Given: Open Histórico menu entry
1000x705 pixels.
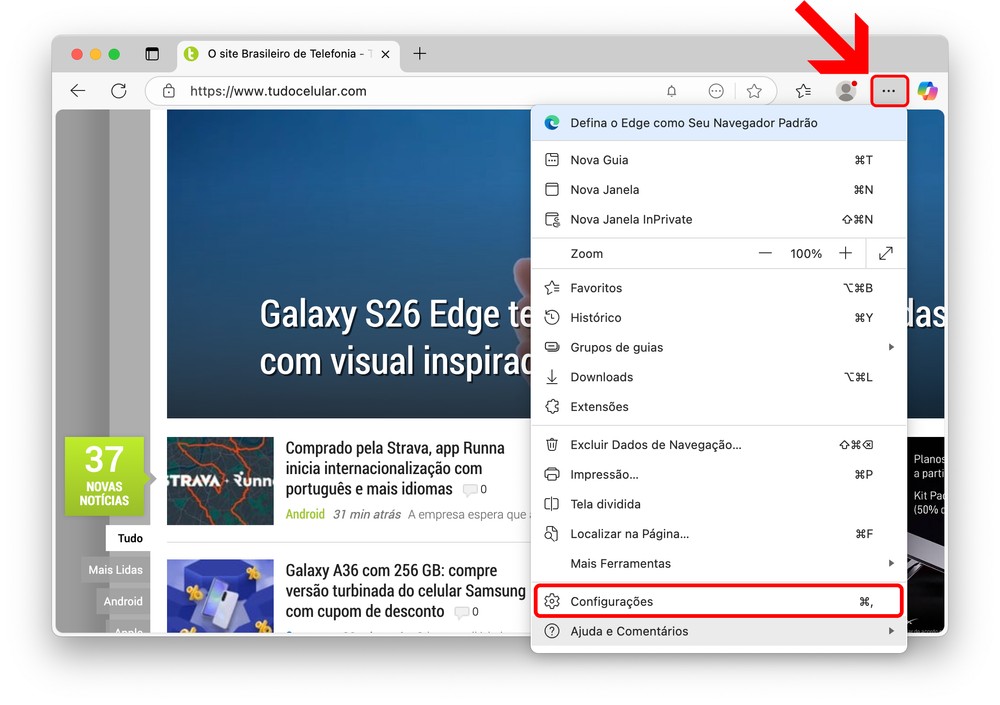Looking at the screenshot, I should point(719,317).
